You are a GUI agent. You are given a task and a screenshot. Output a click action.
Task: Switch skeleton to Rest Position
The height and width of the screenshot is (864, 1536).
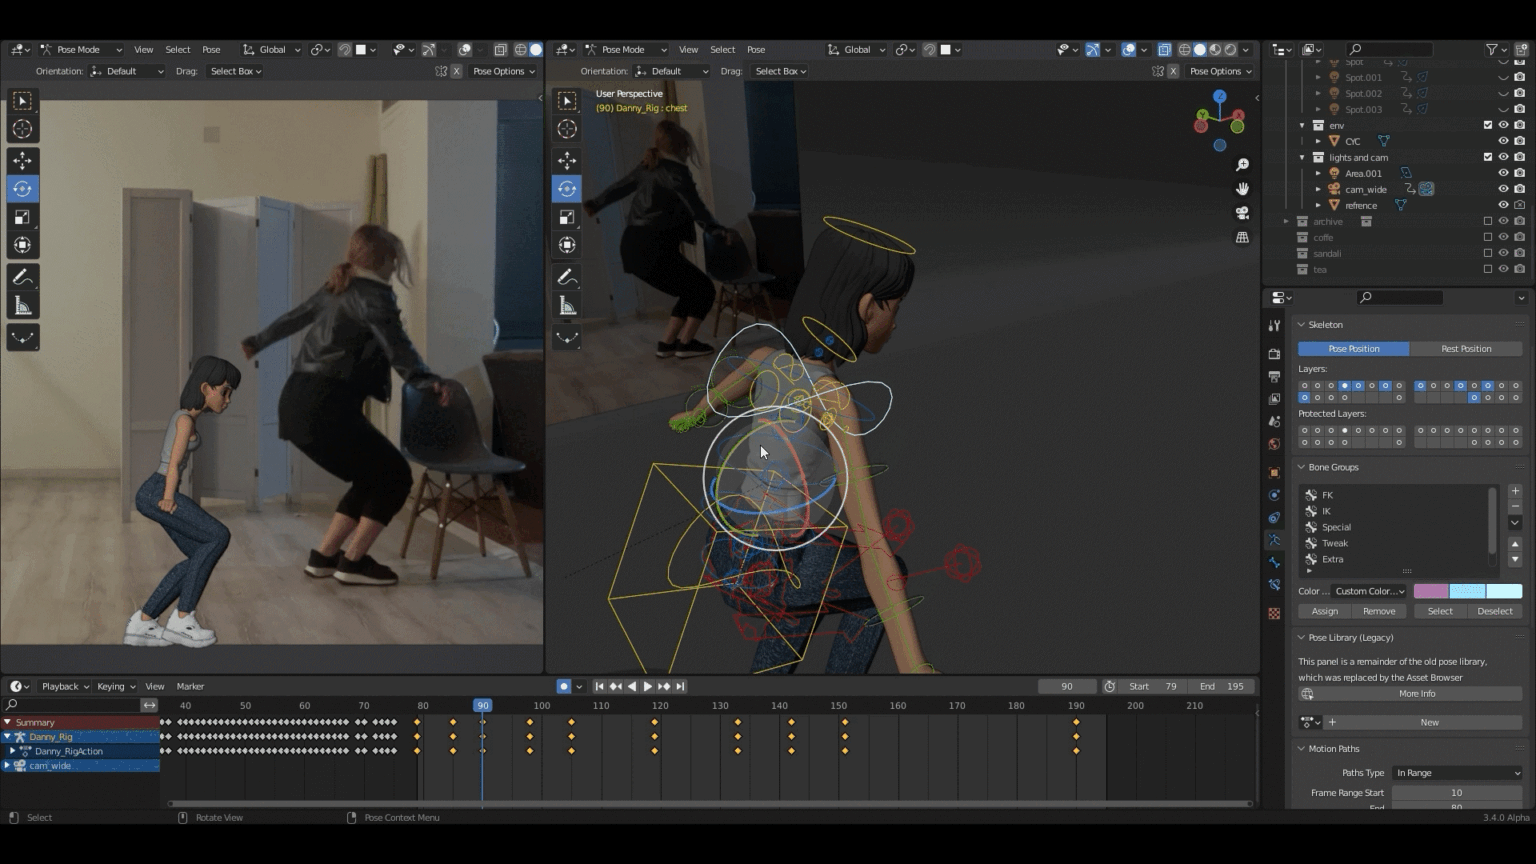coord(1466,349)
